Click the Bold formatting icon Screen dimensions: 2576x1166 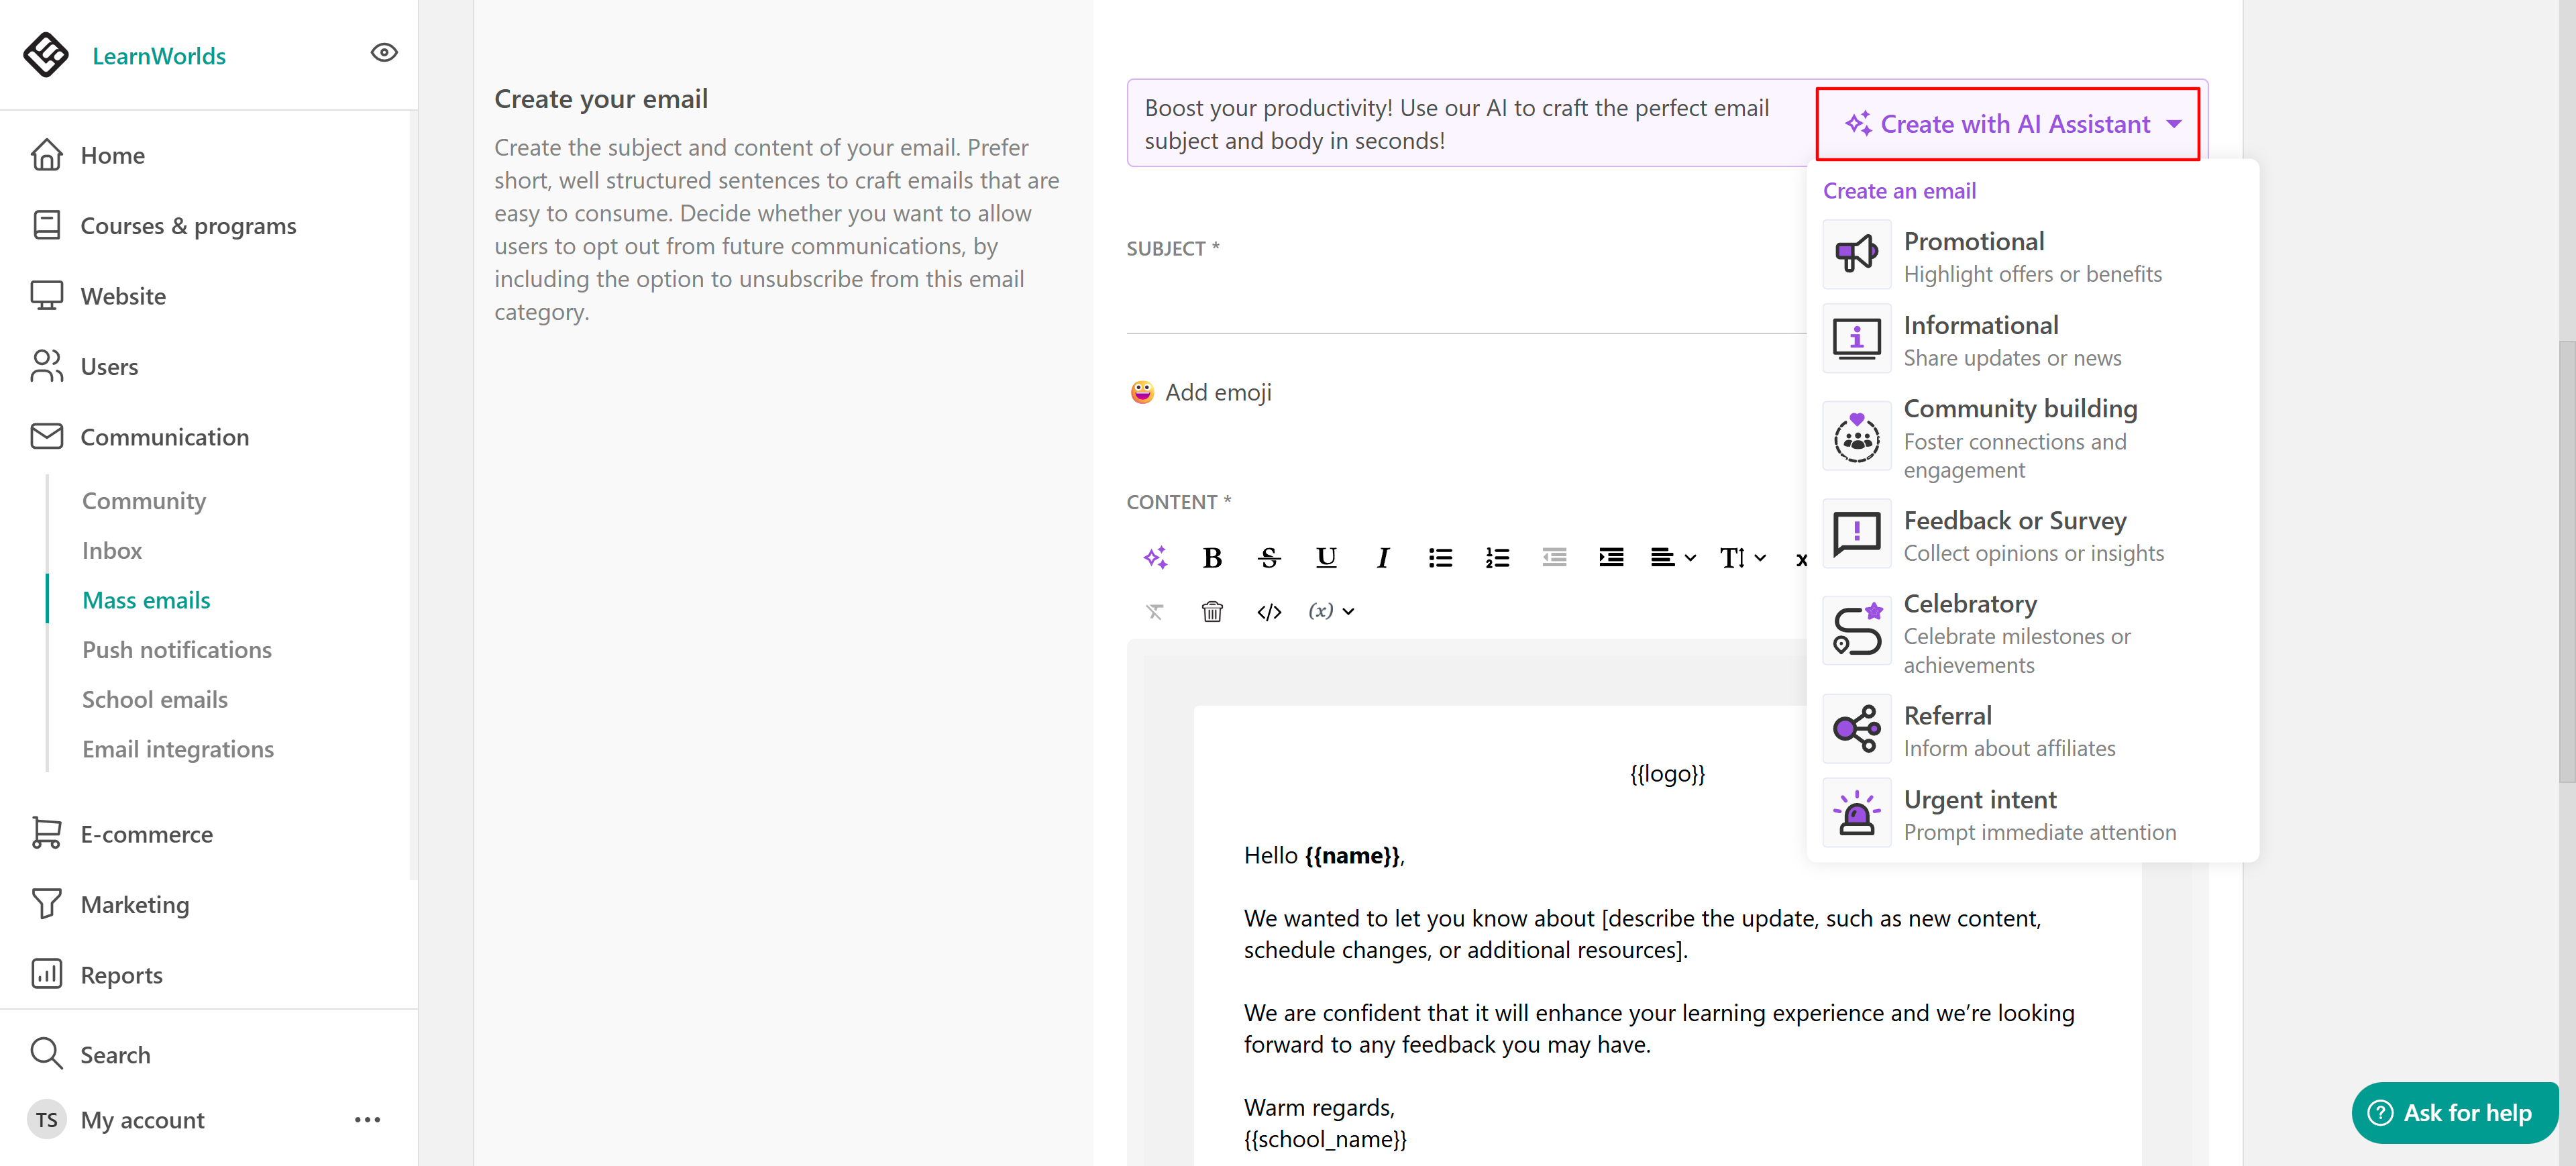tap(1212, 558)
